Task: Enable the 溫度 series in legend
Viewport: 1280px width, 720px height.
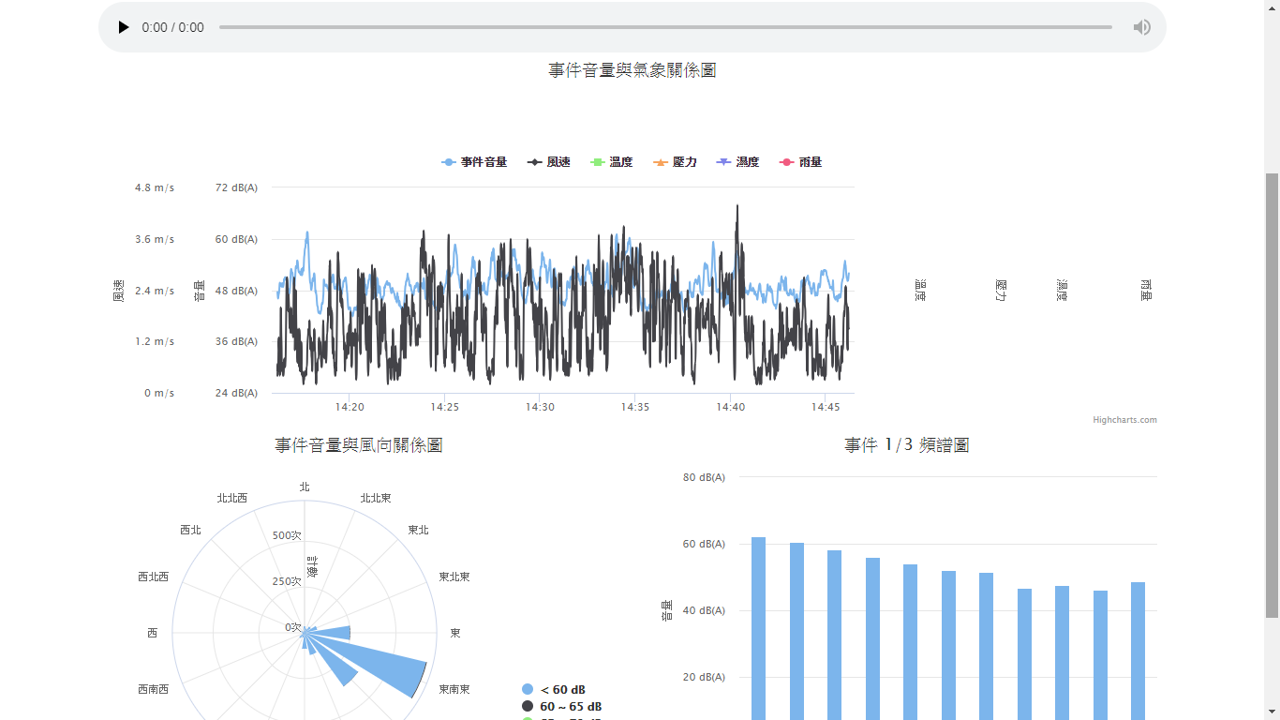Action: point(612,162)
